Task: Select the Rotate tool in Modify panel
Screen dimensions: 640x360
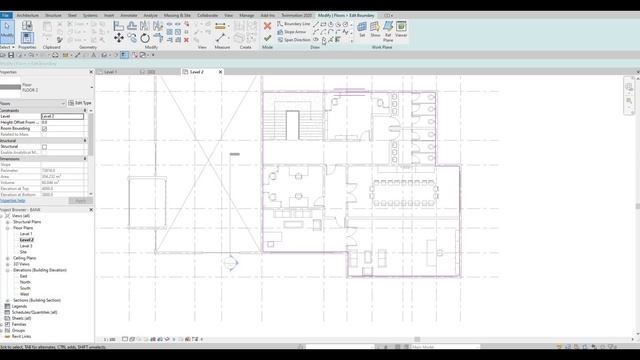Action: (145, 38)
